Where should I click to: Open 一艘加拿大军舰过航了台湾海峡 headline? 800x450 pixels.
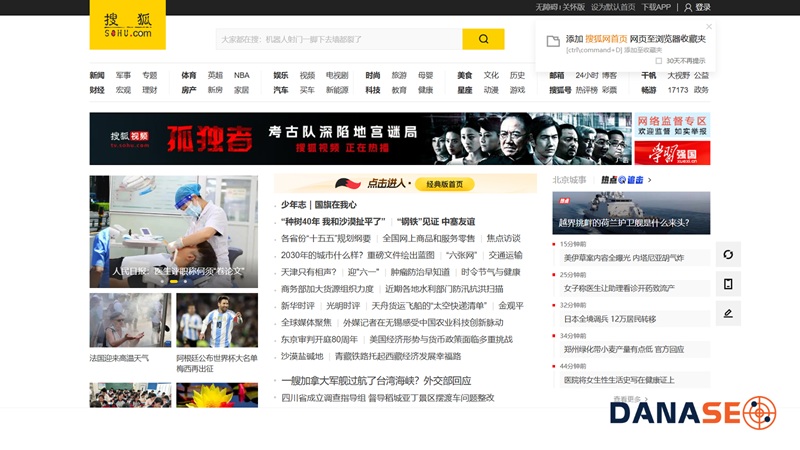coord(377,381)
